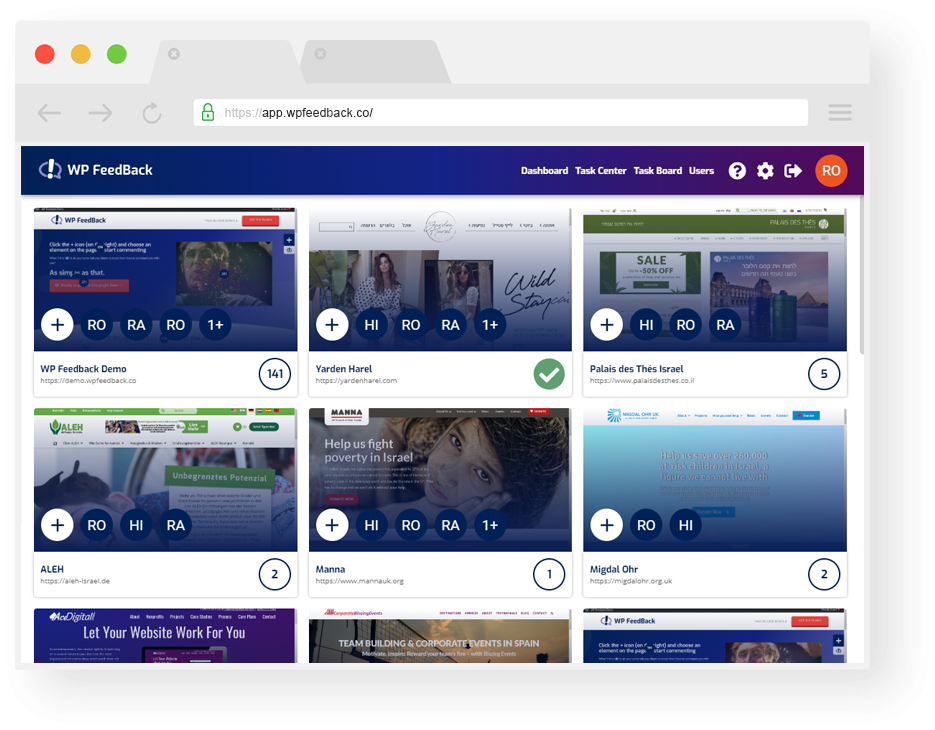Screen dimensions: 935x730
Task: Show more users on WP Feedback Demo
Action: [215, 325]
